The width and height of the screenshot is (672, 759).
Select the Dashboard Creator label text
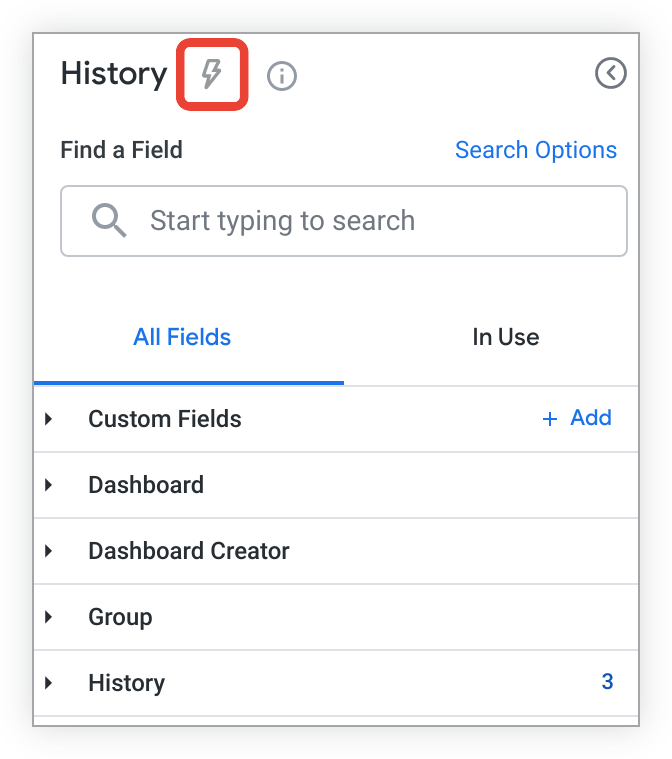[189, 551]
